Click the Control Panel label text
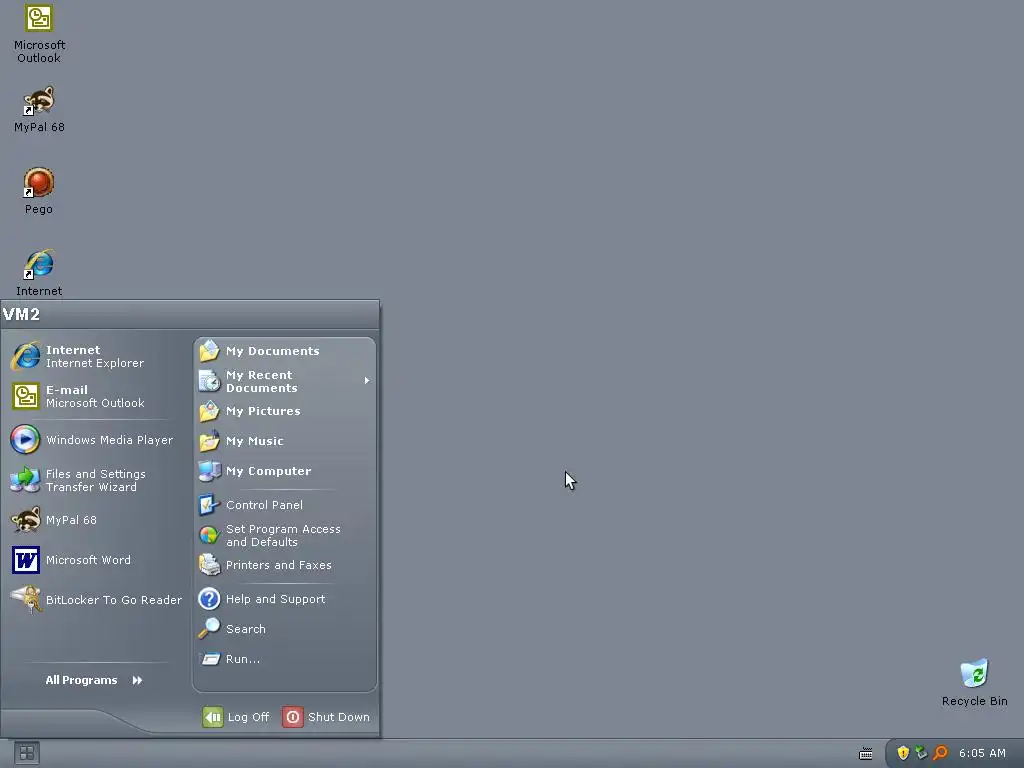This screenshot has height=768, width=1024. click(x=264, y=505)
